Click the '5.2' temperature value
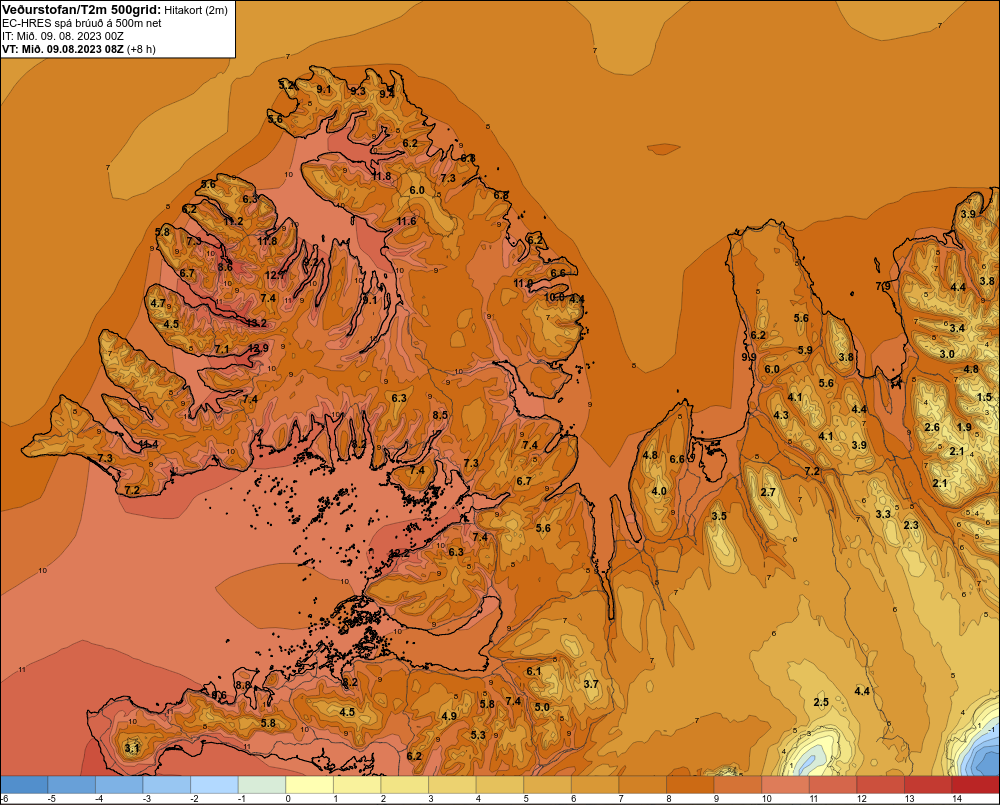This screenshot has width=1000, height=805. [286, 85]
